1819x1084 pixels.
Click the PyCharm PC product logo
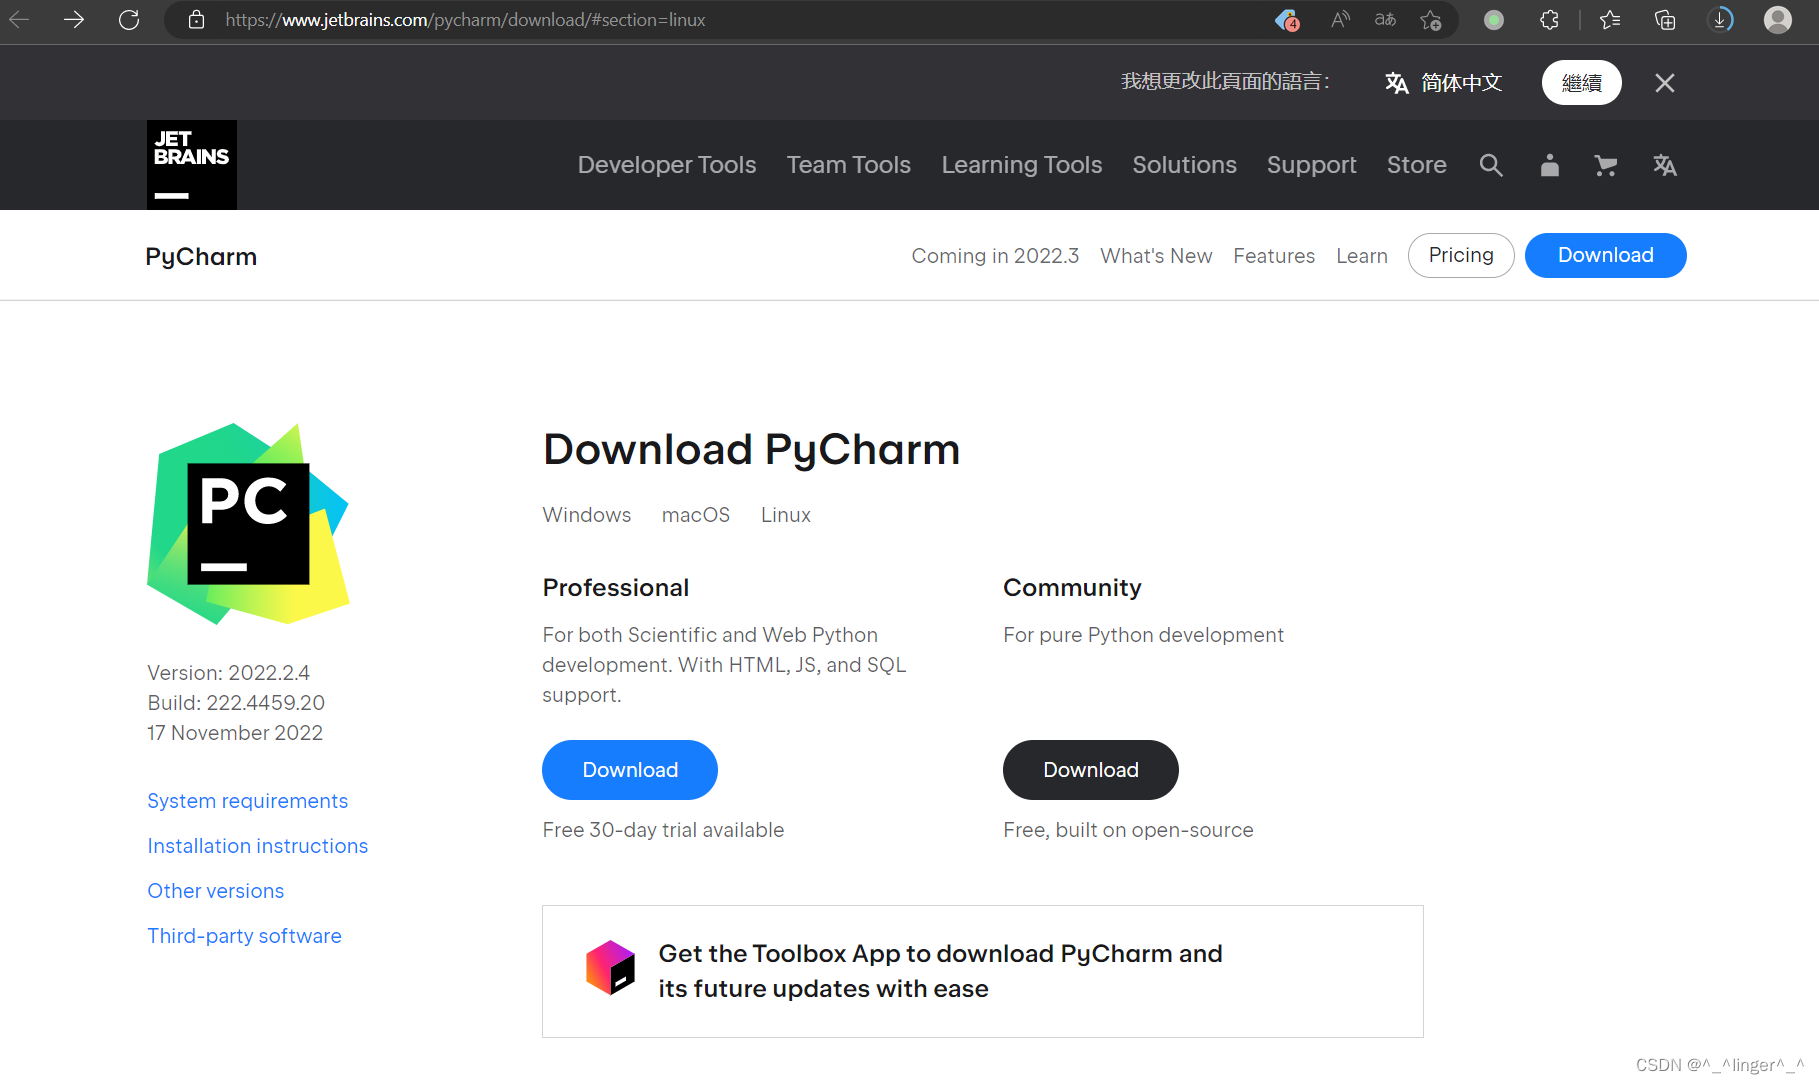(248, 523)
